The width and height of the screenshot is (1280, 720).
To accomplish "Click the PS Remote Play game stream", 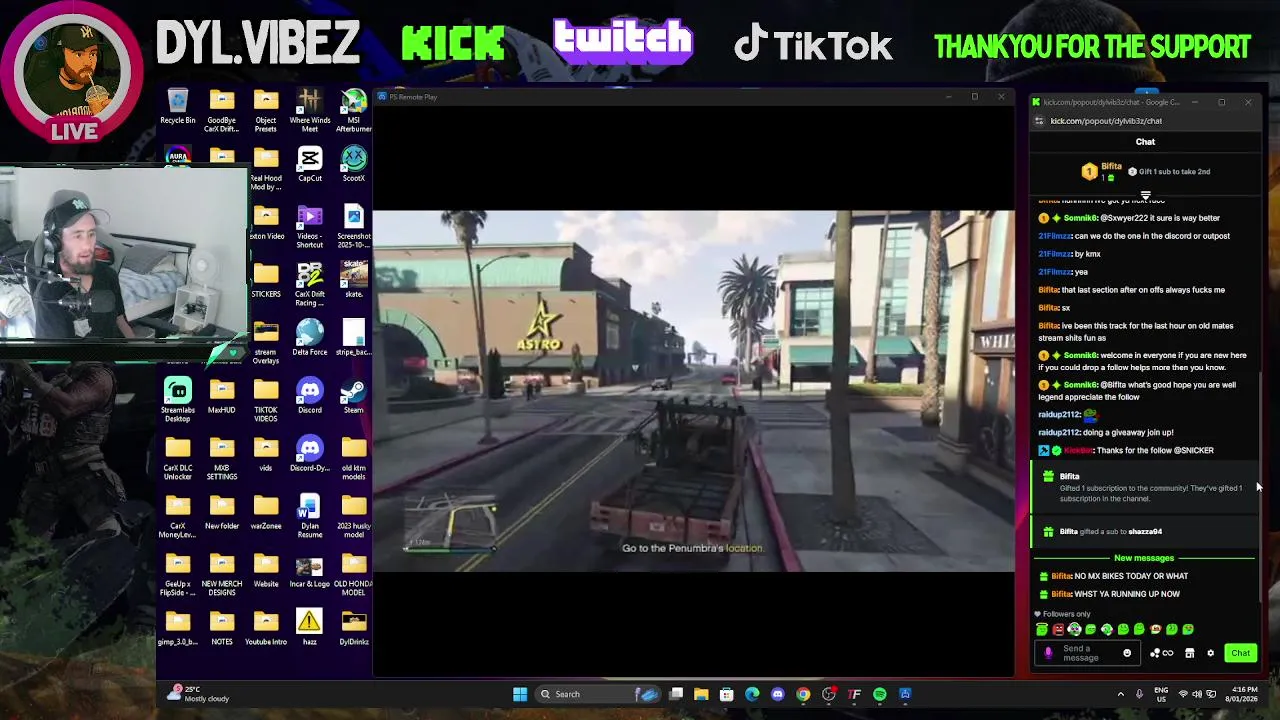I will (x=694, y=391).
